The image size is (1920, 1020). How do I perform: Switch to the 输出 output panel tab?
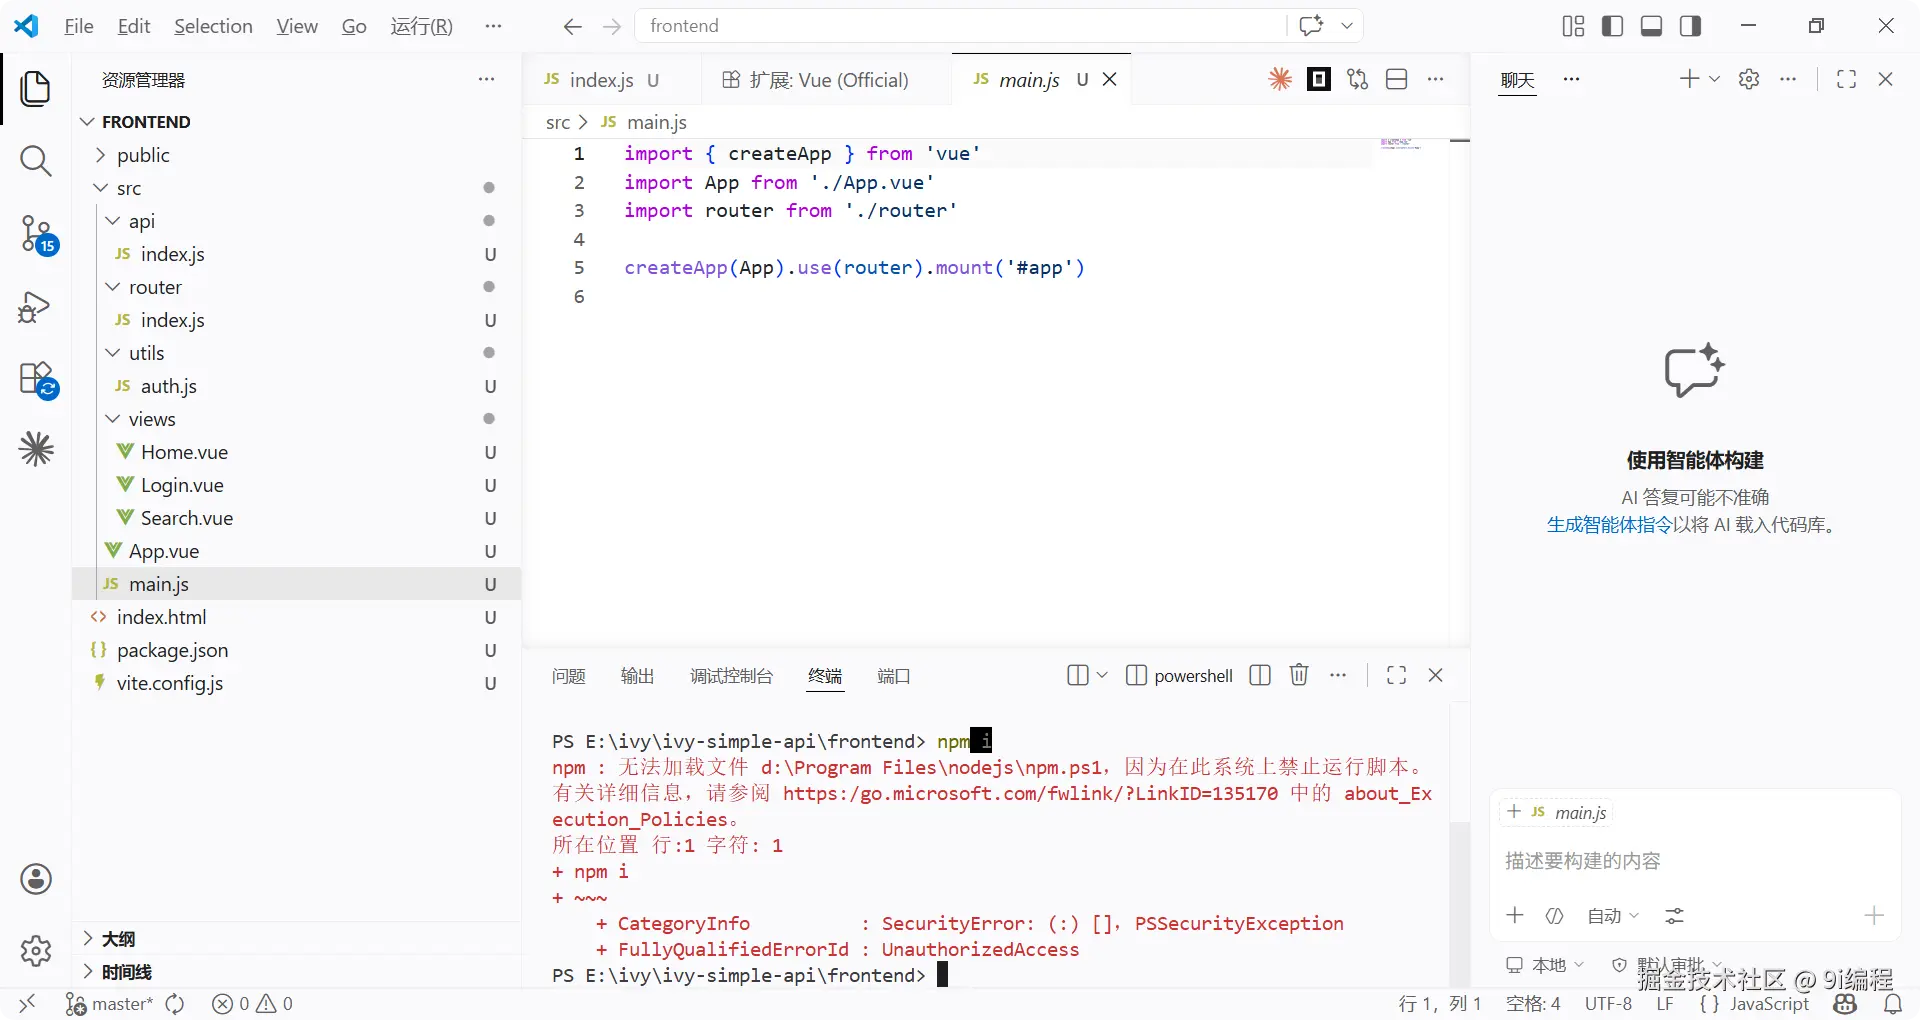(637, 676)
